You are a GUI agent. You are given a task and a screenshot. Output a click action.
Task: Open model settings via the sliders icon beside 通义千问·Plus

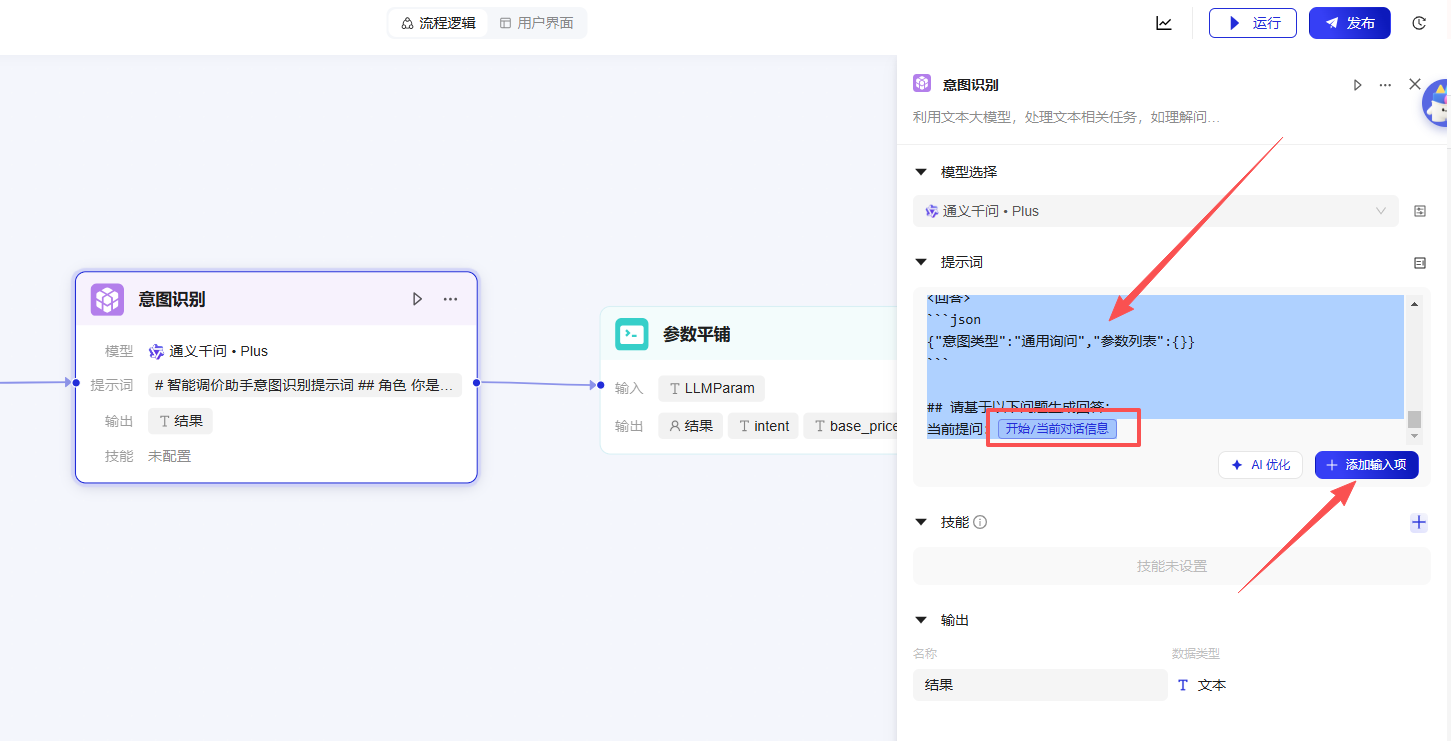click(1419, 211)
